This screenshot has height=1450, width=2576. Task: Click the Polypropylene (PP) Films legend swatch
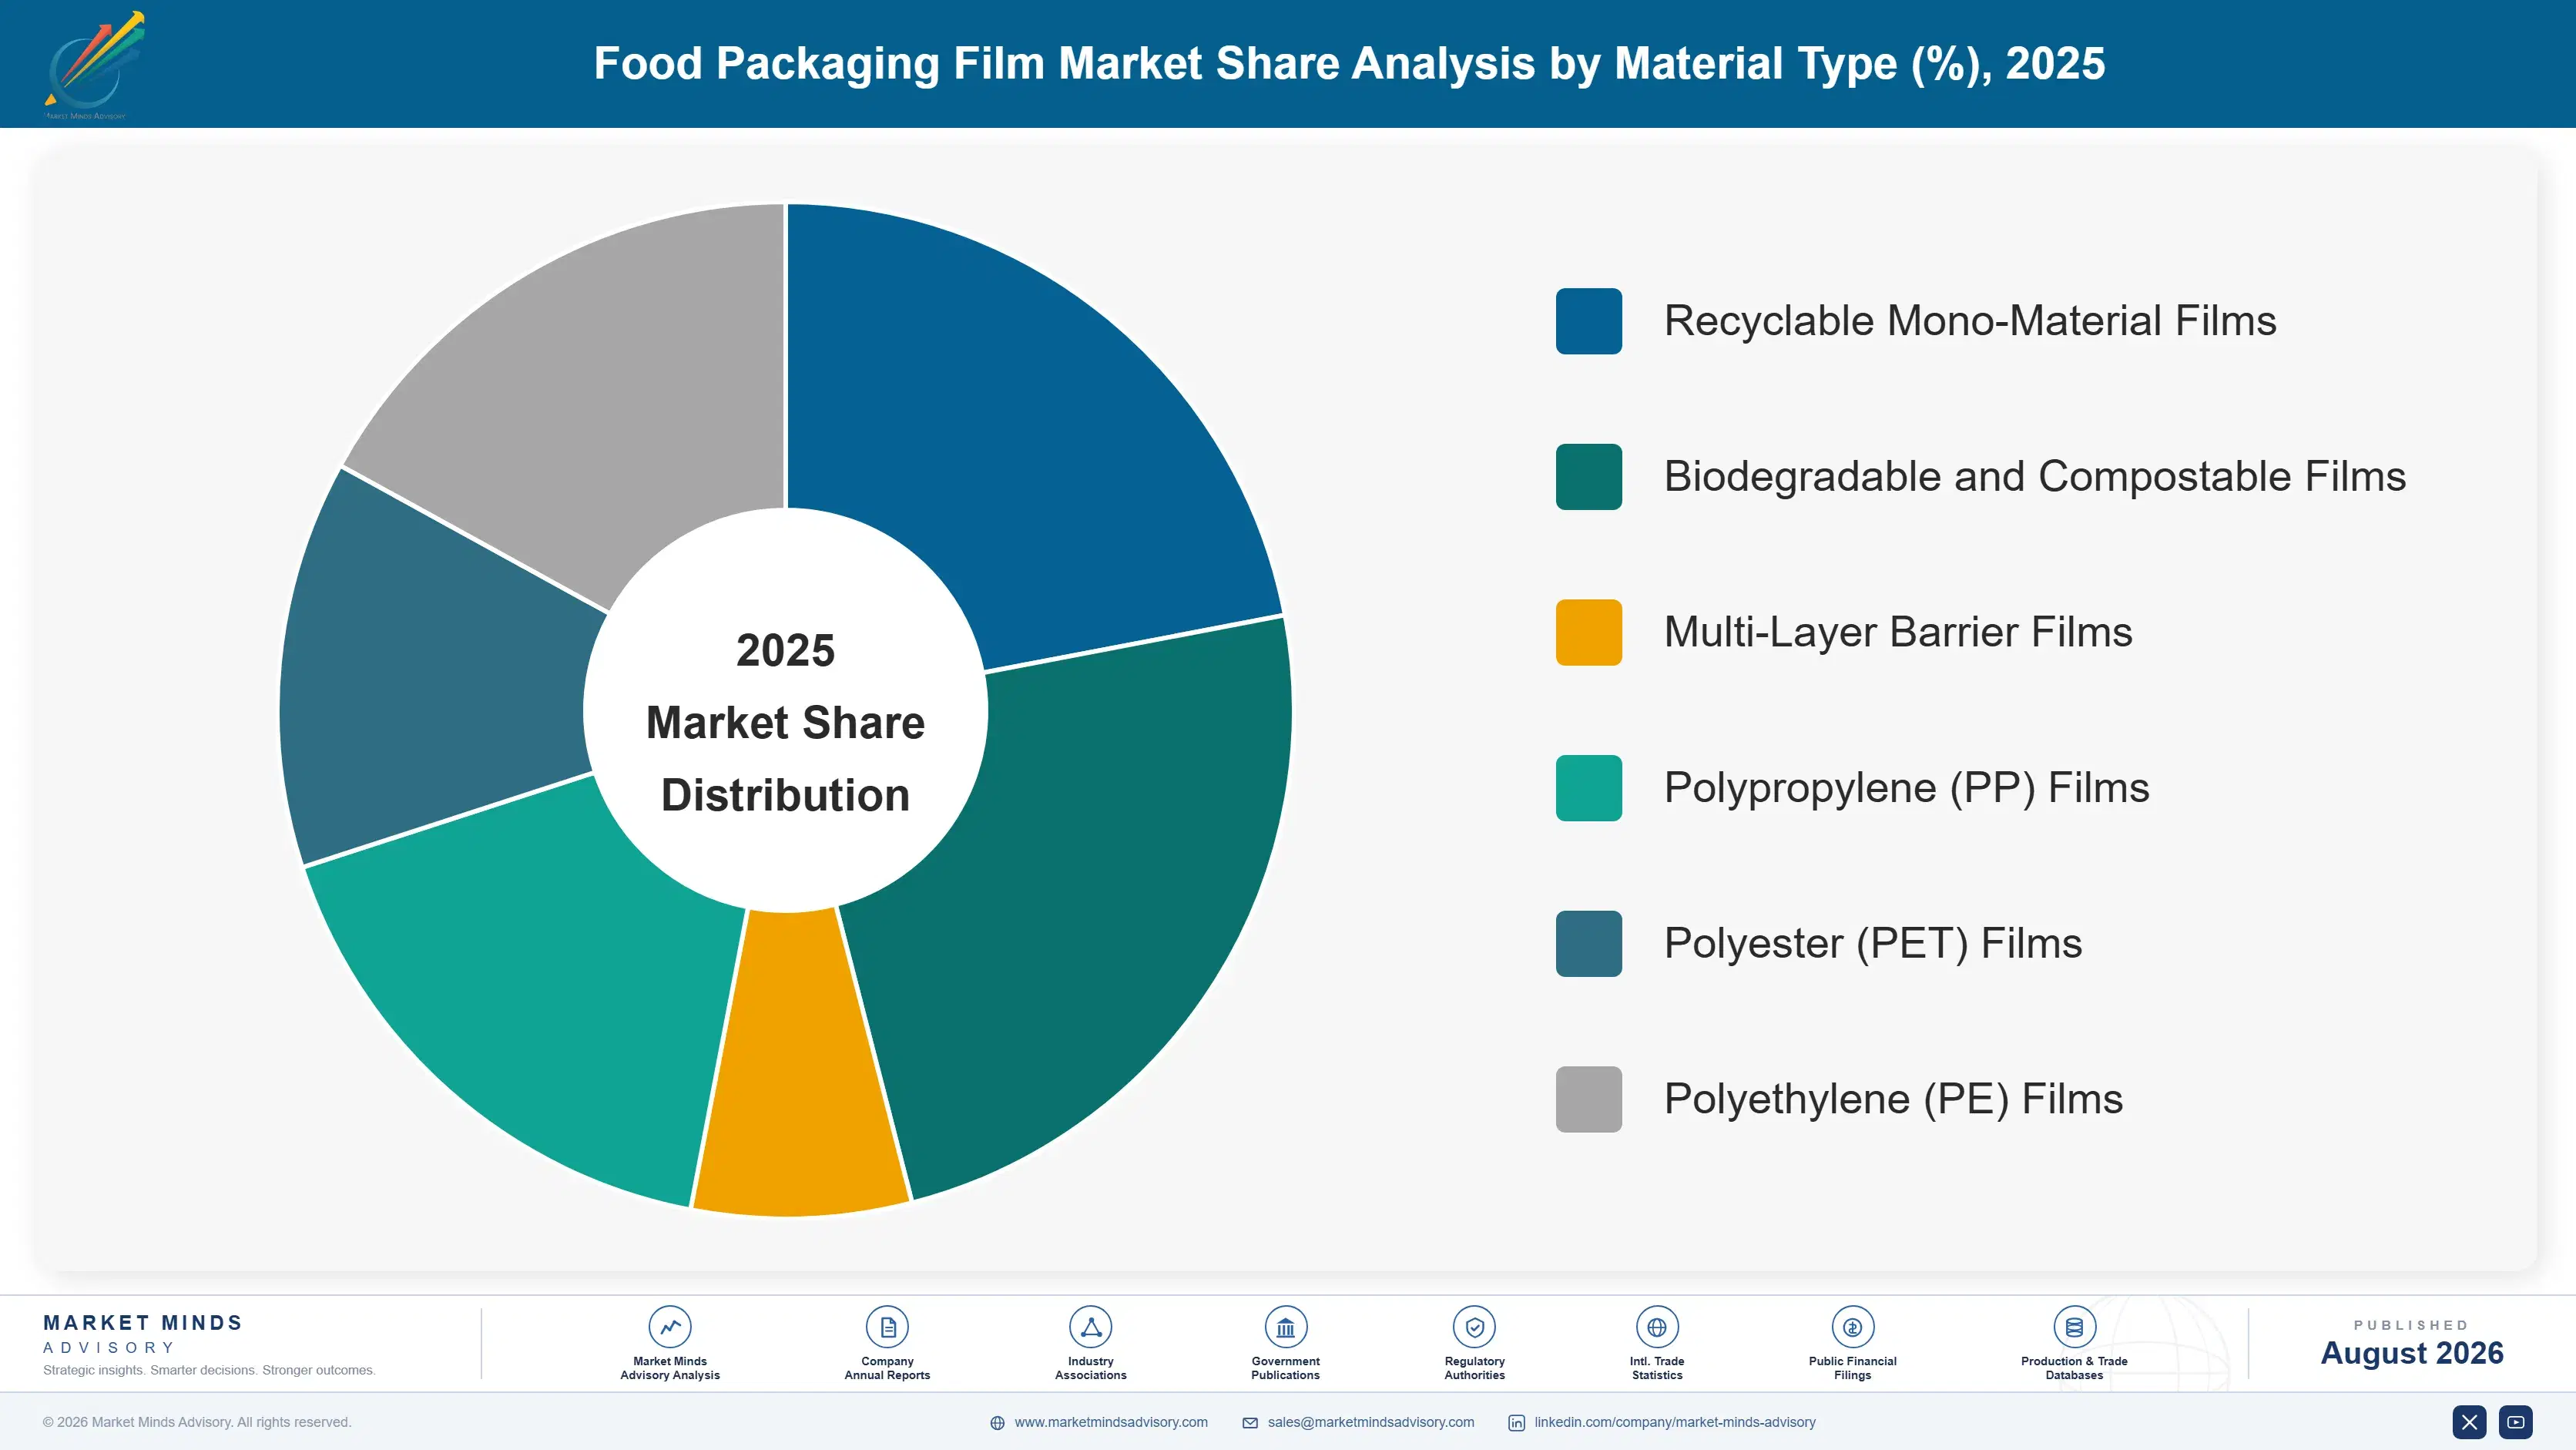point(1588,788)
